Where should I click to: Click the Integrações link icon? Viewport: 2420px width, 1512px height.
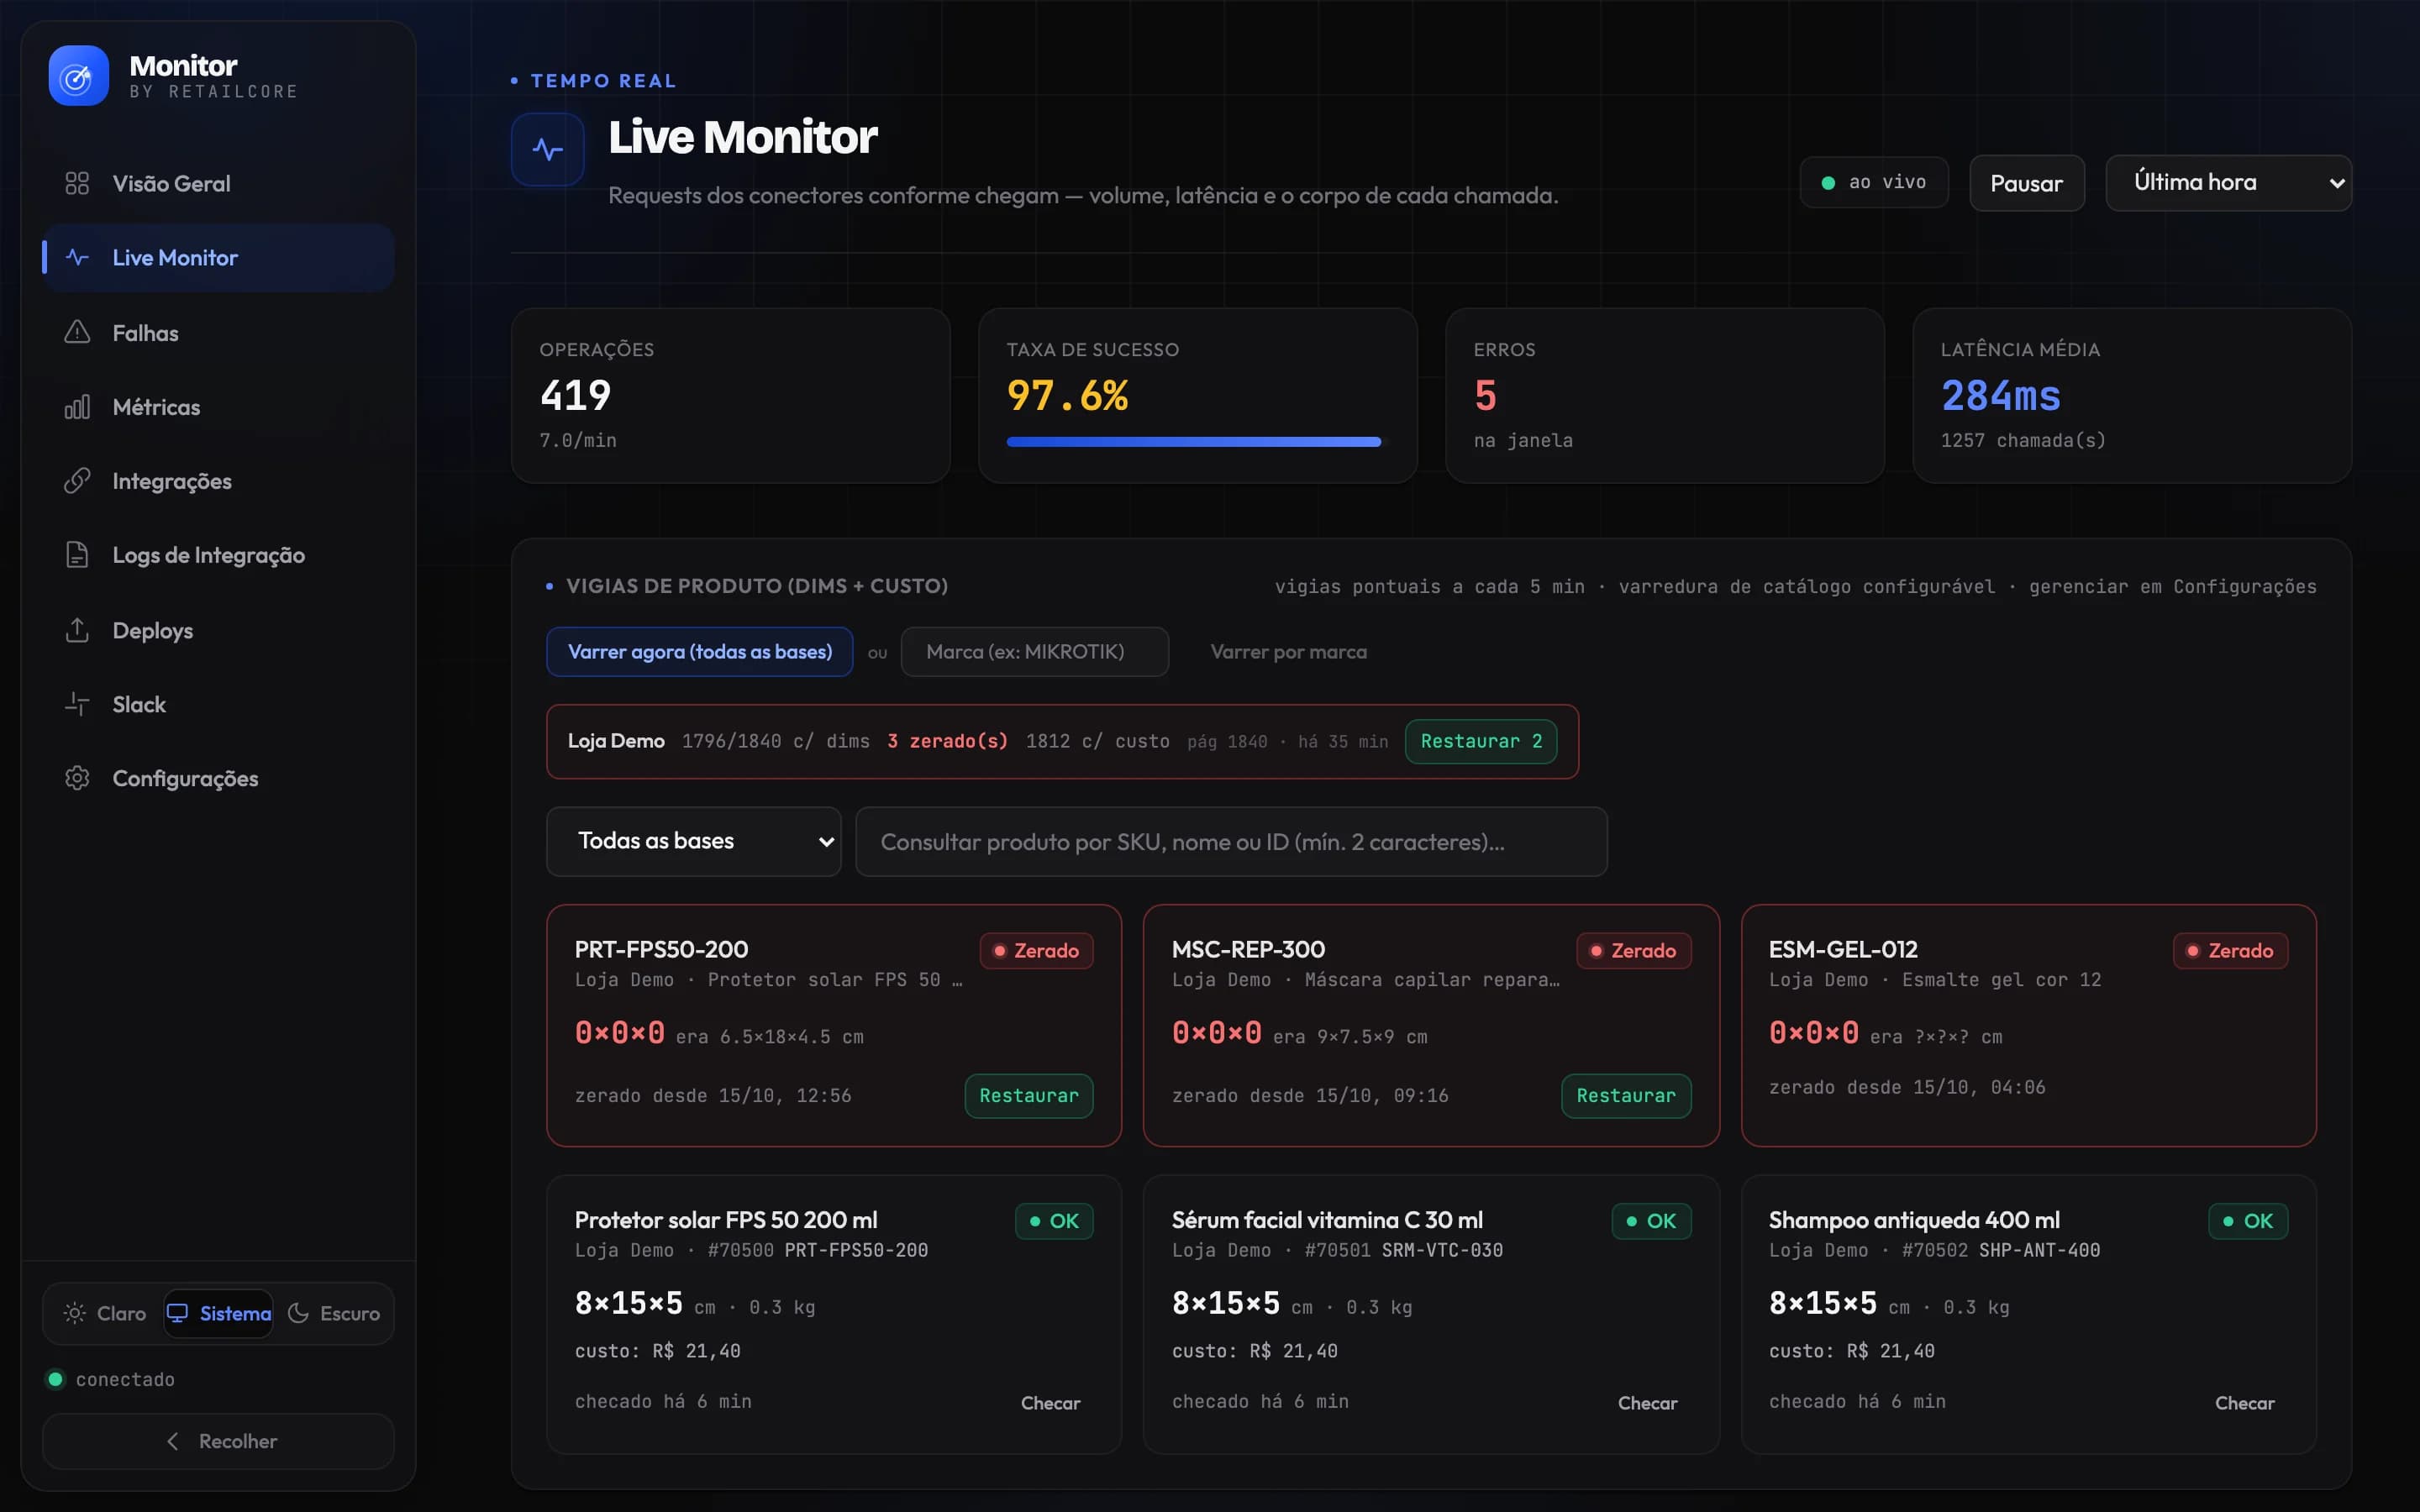click(77, 481)
